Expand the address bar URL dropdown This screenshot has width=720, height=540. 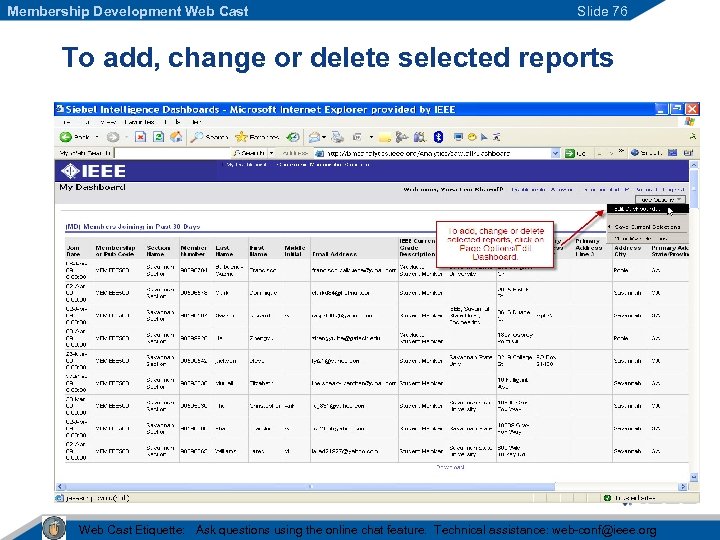pyautogui.click(x=555, y=153)
